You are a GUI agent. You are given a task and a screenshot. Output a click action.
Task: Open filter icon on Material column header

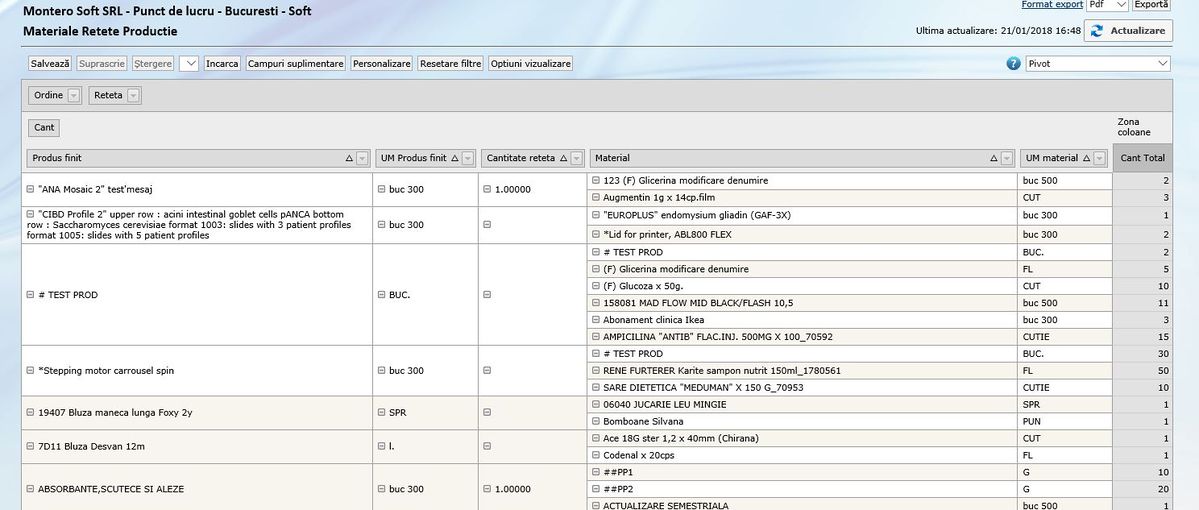(x=1007, y=158)
